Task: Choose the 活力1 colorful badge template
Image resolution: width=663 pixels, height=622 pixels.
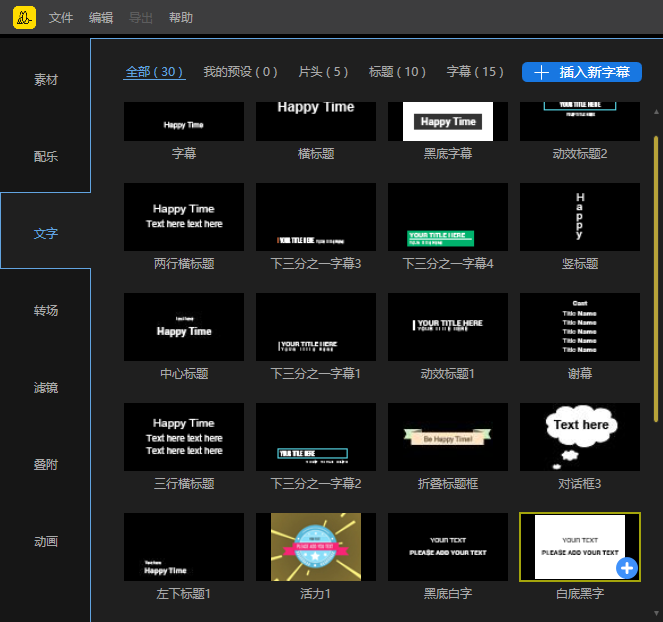Action: [316, 547]
